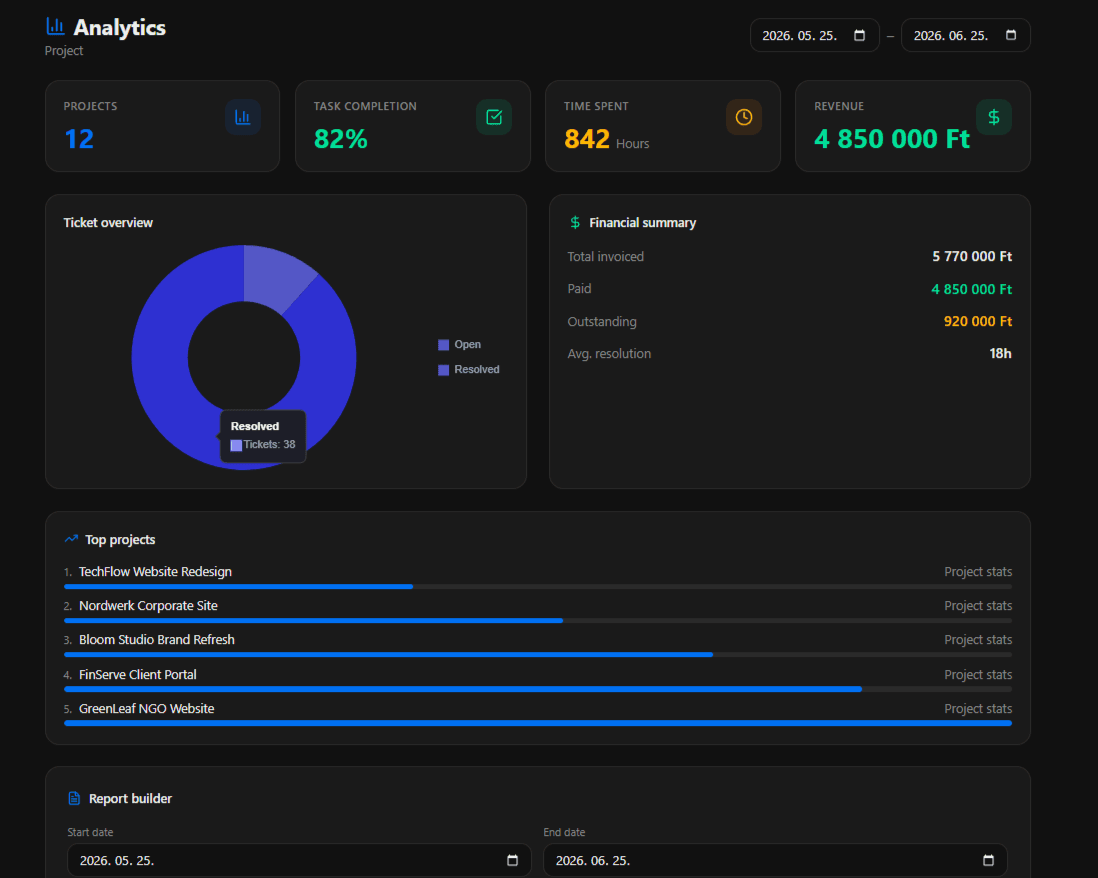Click the 842 Hours time spent value
Image resolution: width=1098 pixels, height=878 pixels.
pyautogui.click(x=606, y=139)
